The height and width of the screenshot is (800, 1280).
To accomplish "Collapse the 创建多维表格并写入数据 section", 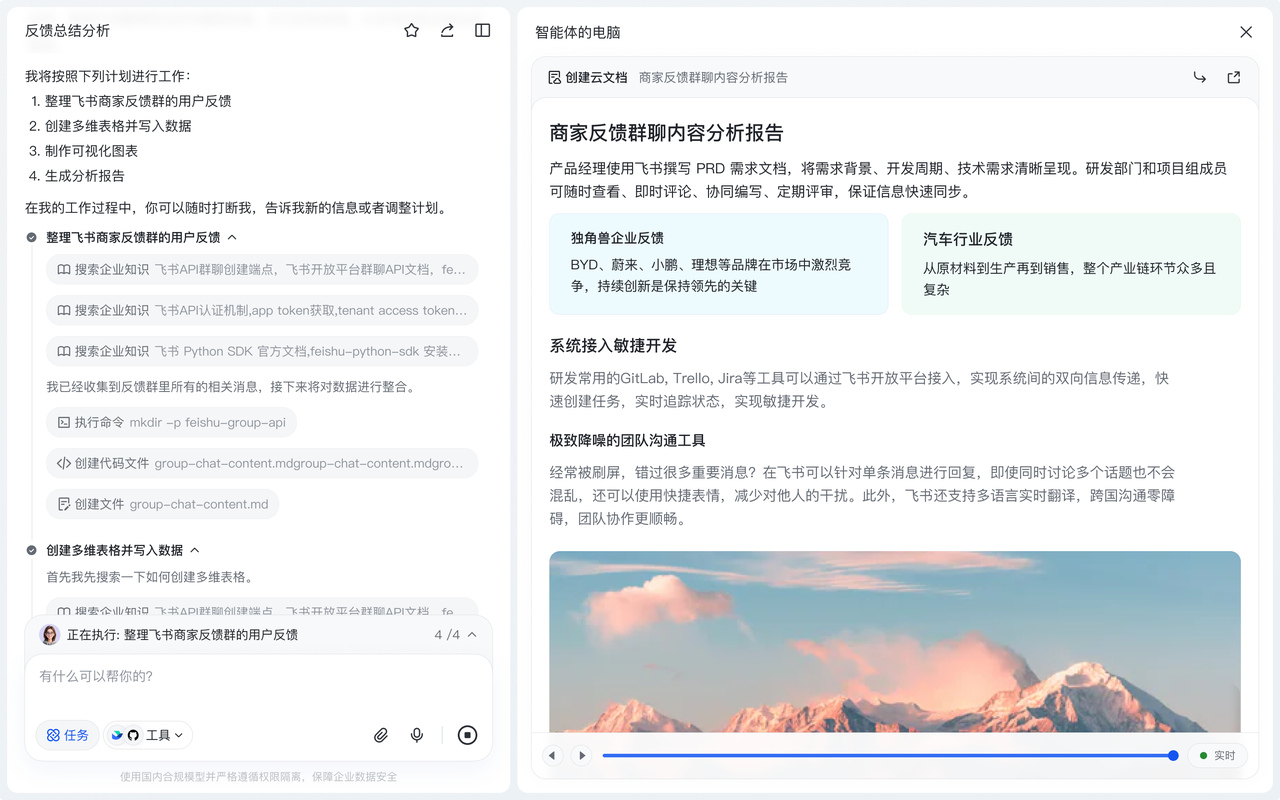I will click(195, 550).
